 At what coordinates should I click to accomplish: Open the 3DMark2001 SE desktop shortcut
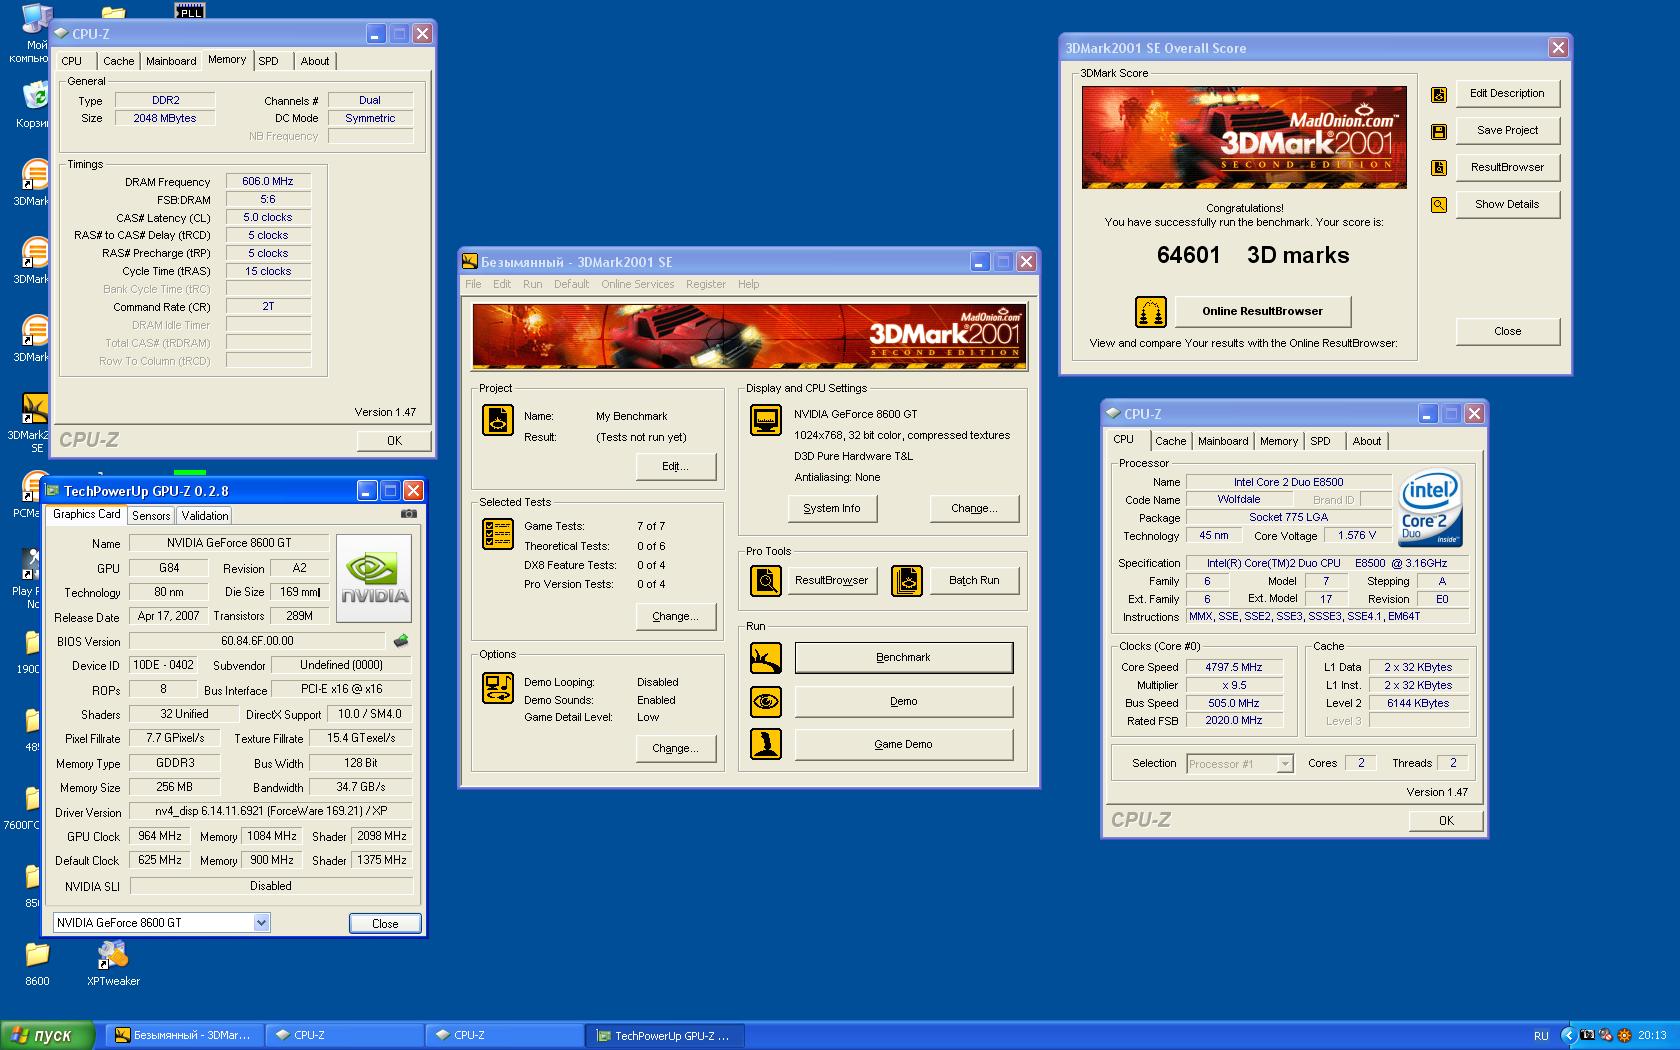(33, 422)
